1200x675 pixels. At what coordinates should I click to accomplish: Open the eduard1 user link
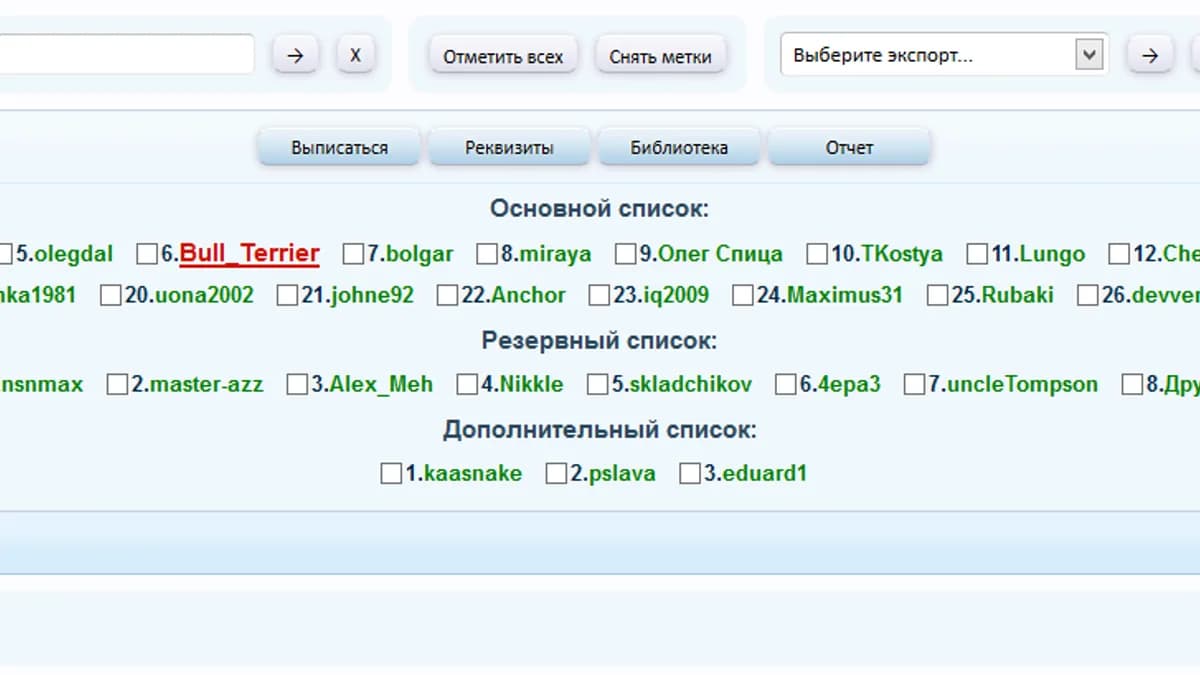(x=764, y=474)
